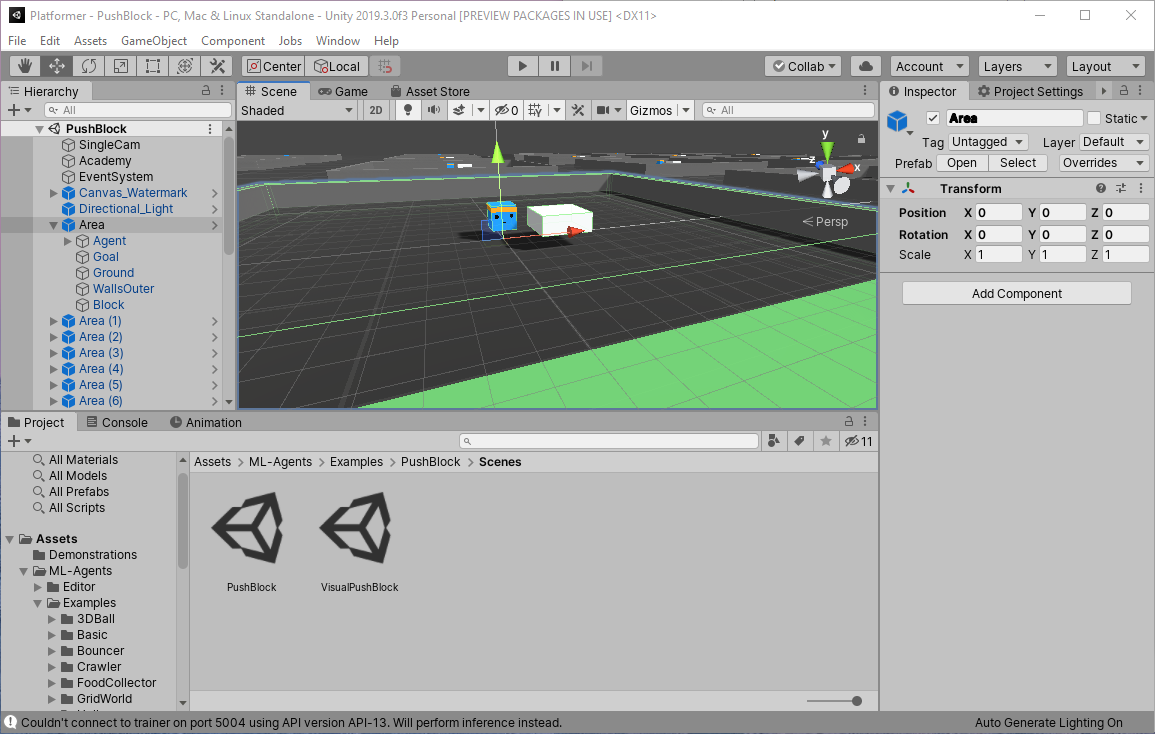Expand the 3DBall folder
This screenshot has height=734, width=1155.
click(x=52, y=619)
